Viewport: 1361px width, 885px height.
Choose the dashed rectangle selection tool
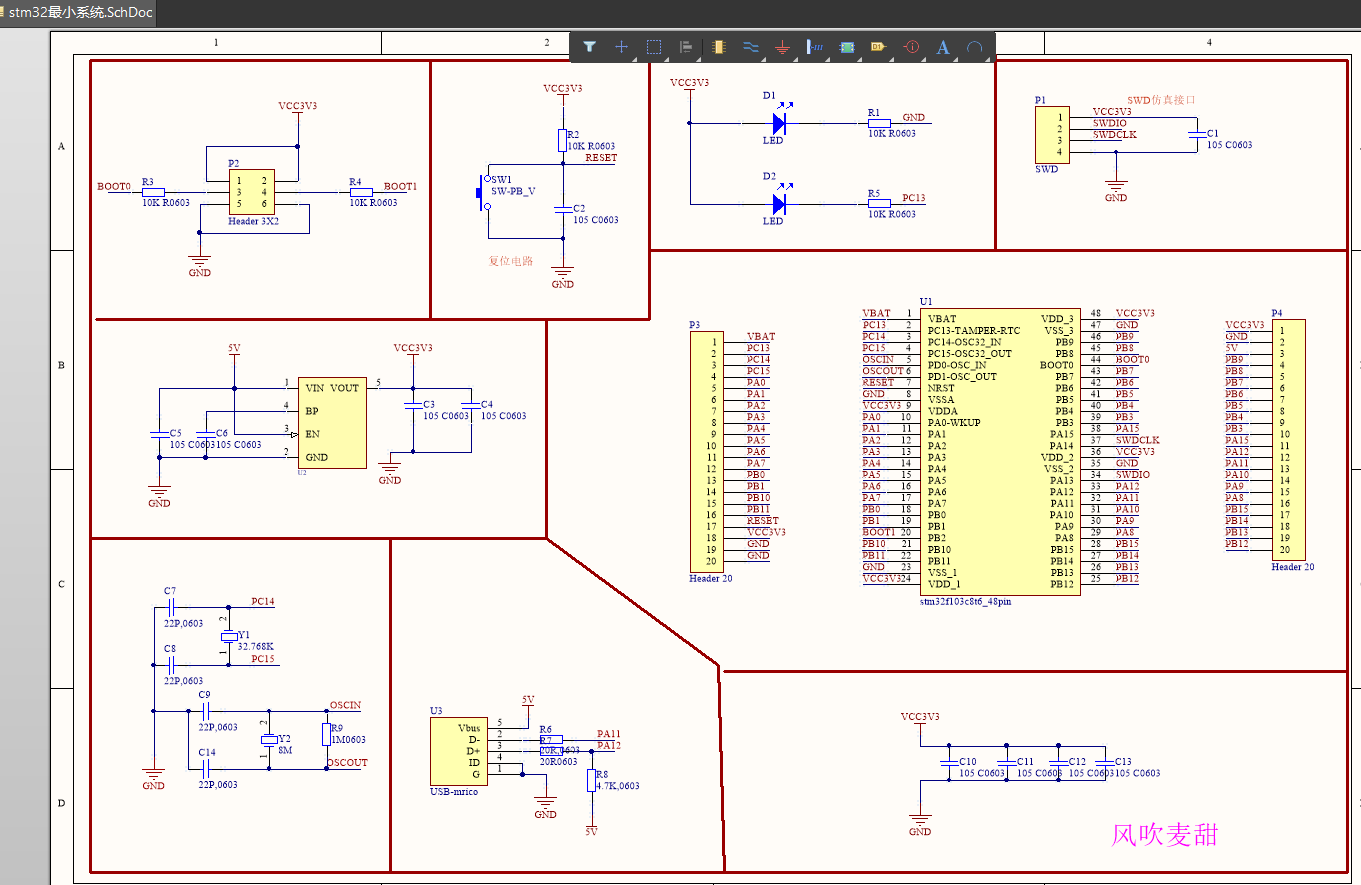(654, 46)
